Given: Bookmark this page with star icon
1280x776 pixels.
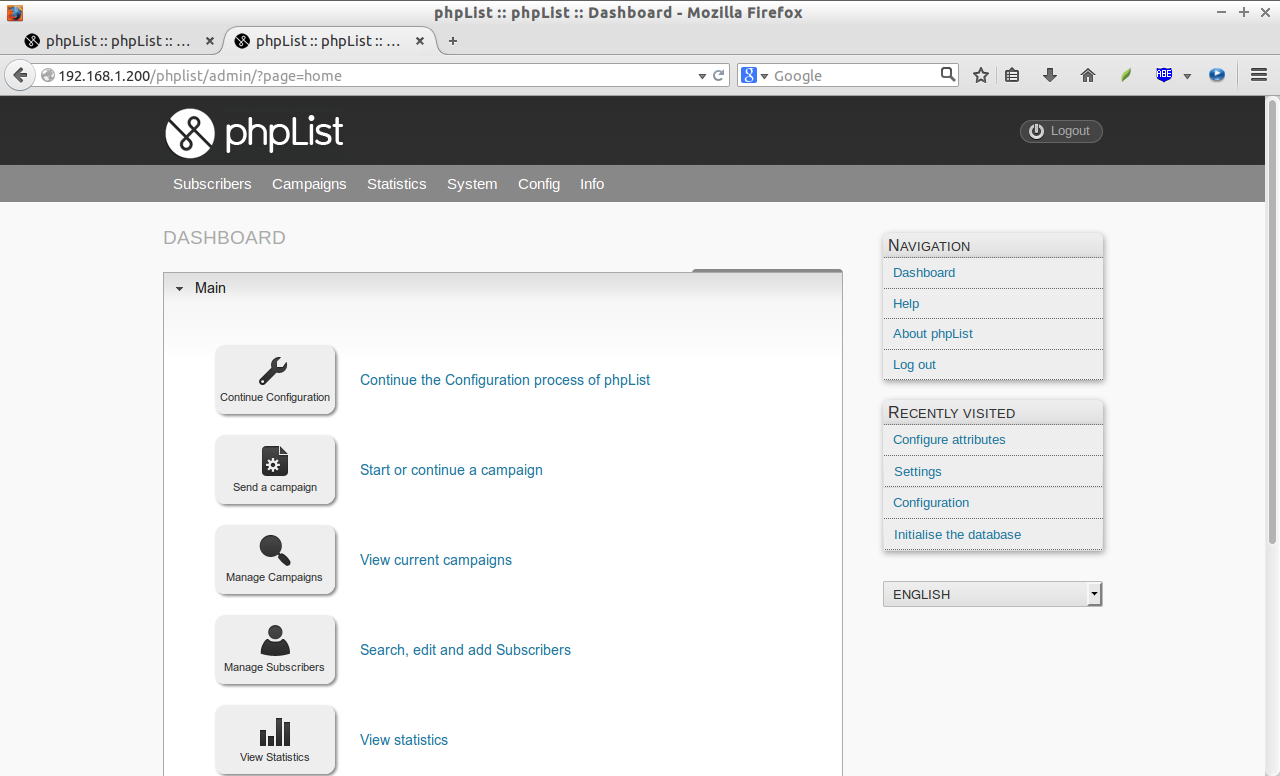Looking at the screenshot, I should tap(981, 75).
